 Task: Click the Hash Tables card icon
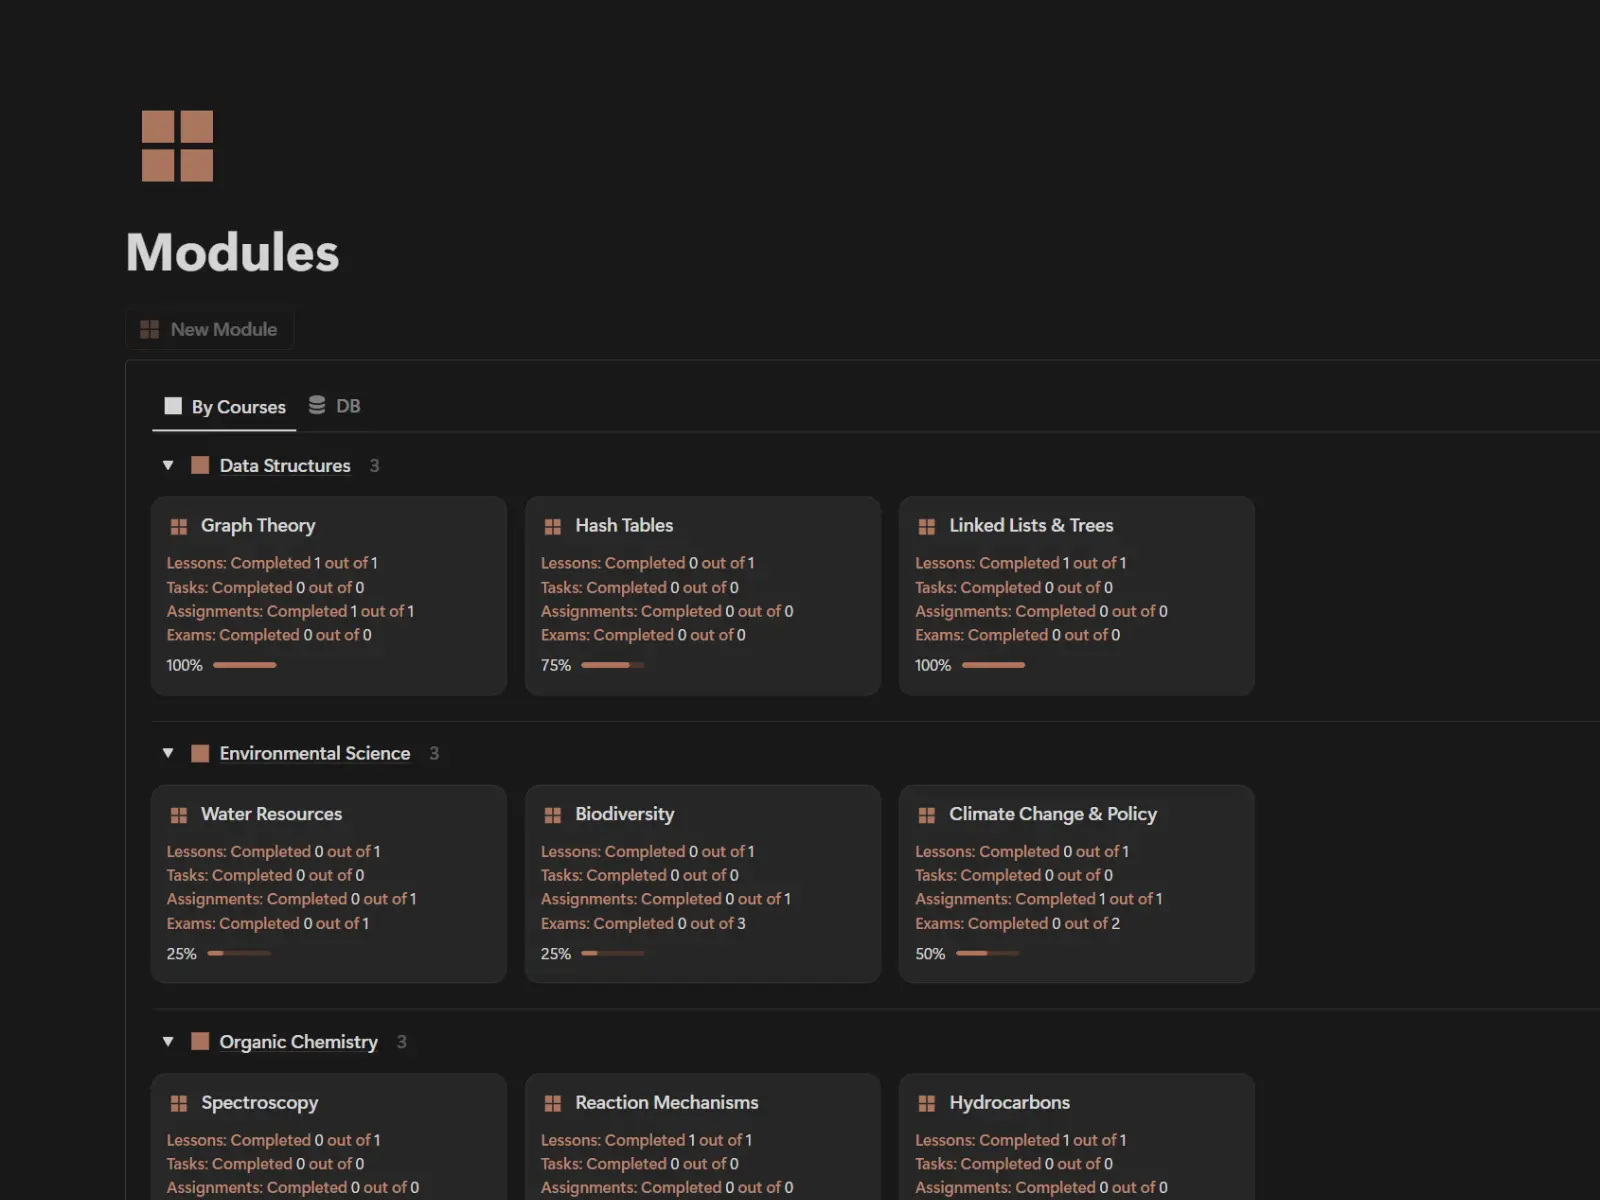click(552, 526)
